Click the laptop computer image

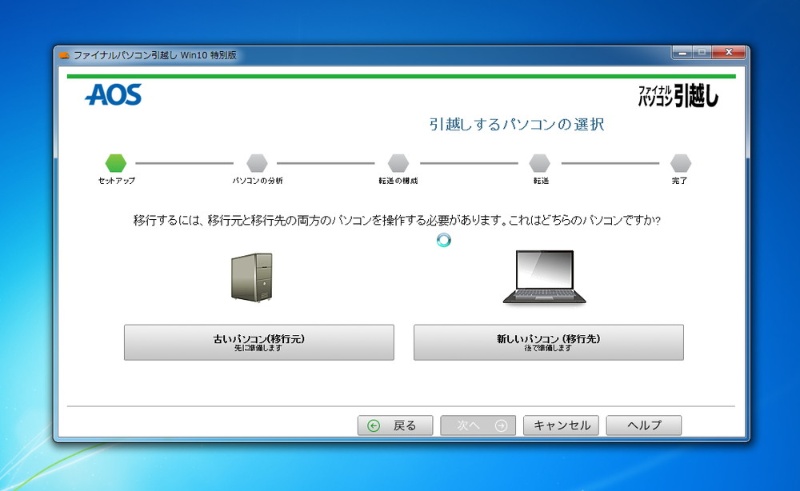[x=544, y=276]
